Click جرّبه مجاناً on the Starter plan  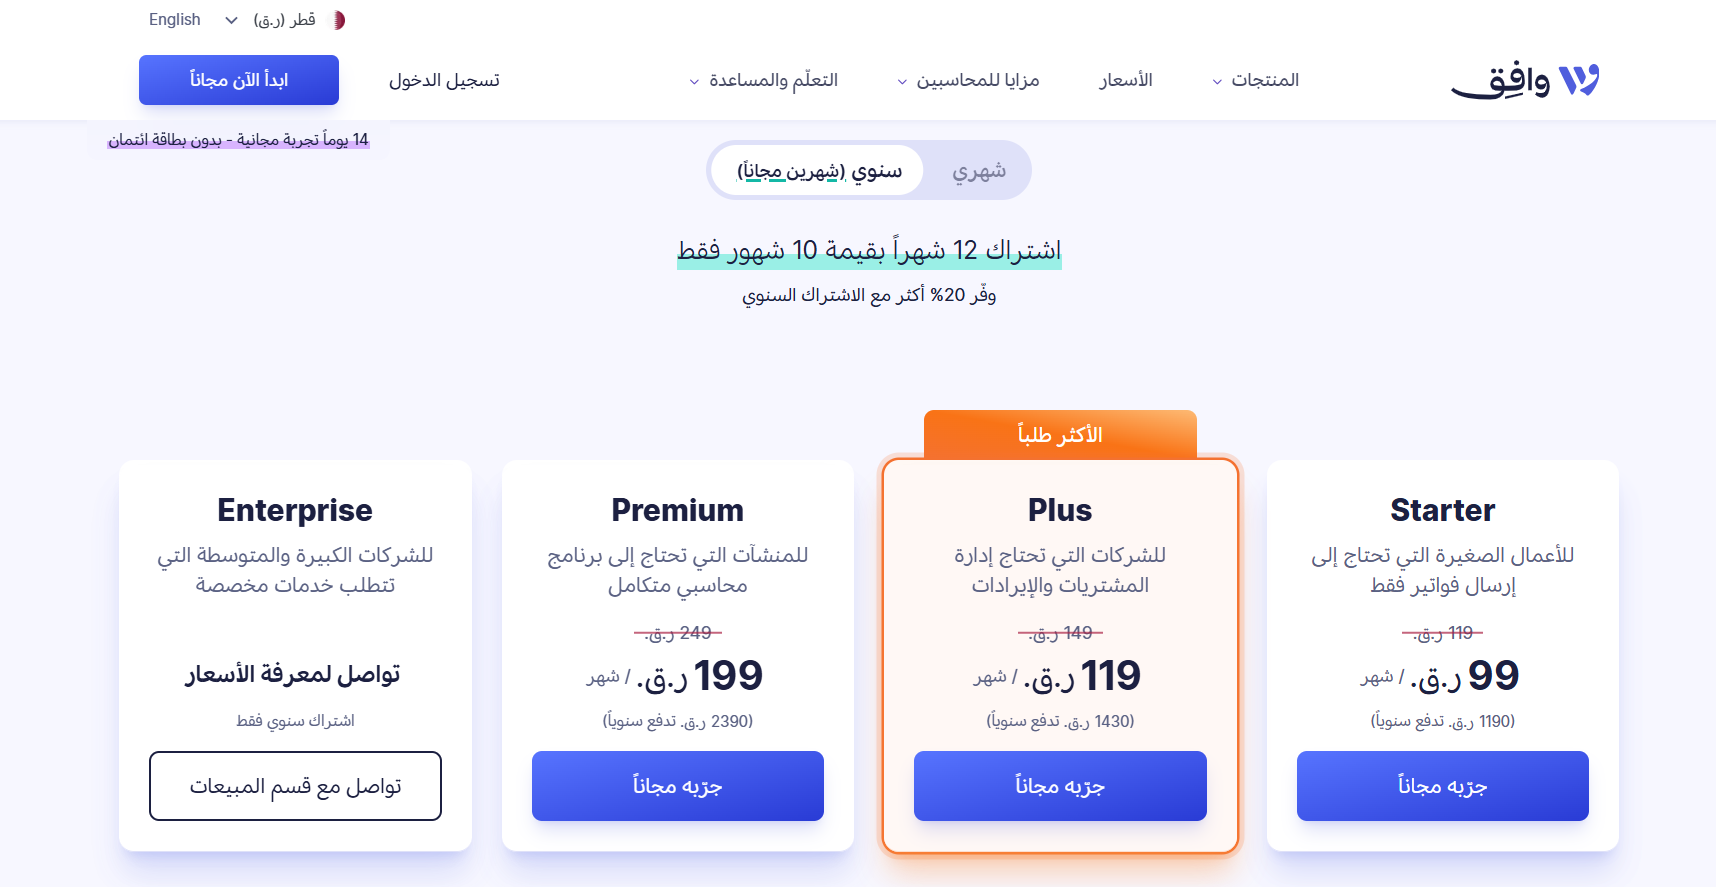[1442, 786]
